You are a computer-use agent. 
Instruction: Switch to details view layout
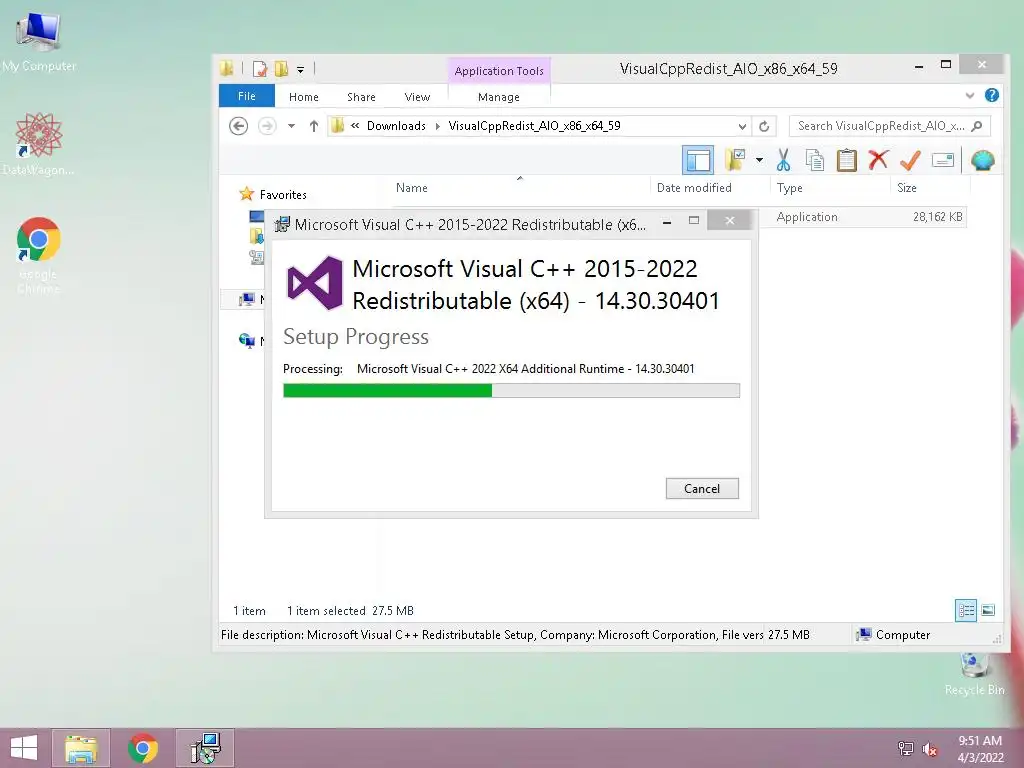tap(965, 610)
